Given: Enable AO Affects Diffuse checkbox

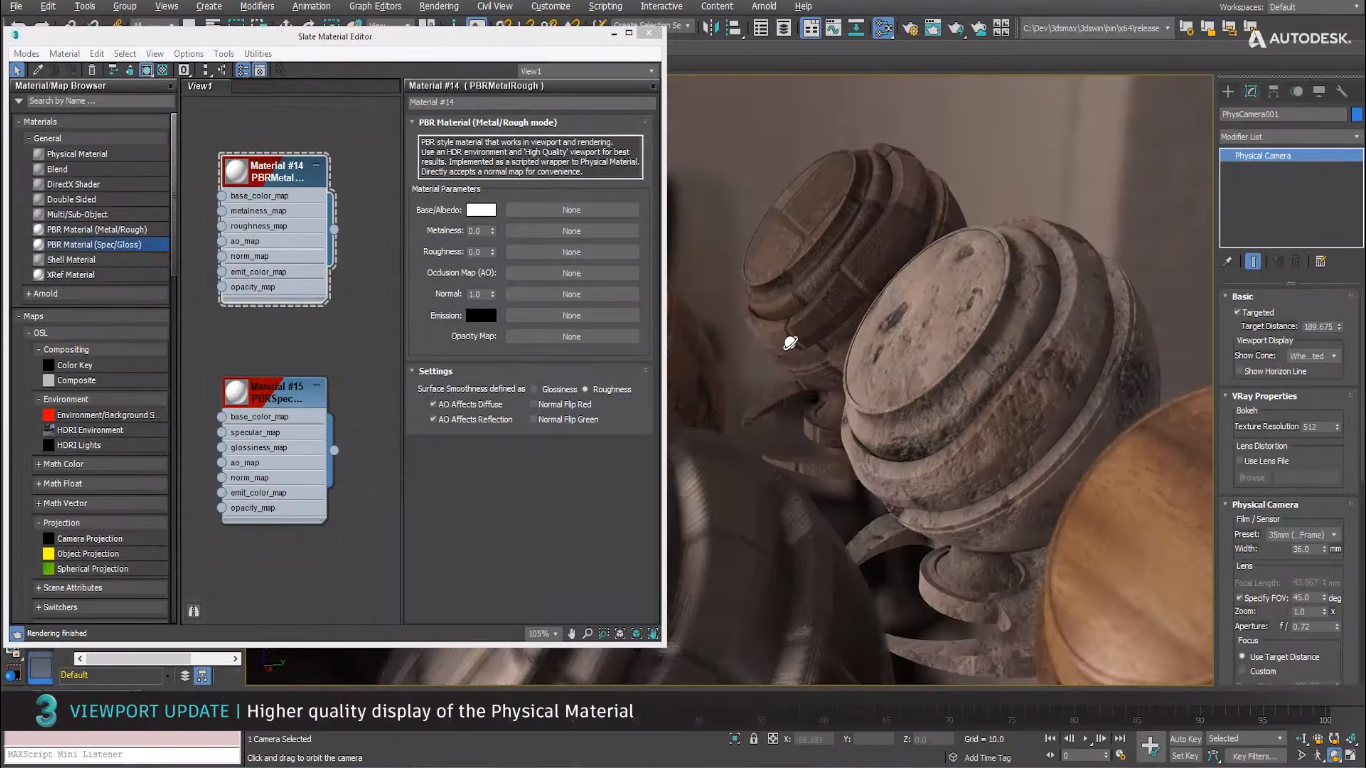Looking at the screenshot, I should (x=433, y=404).
